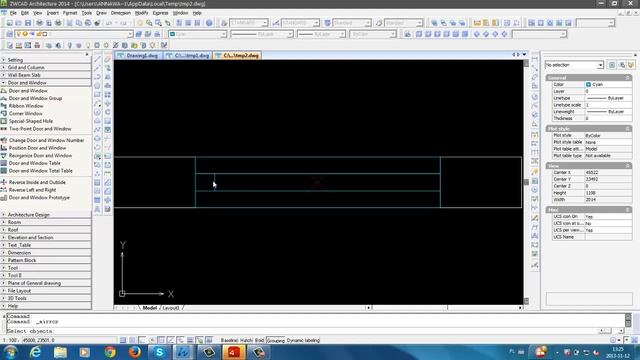Image resolution: width=640 pixels, height=360 pixels.
Task: Switch to the tmp1.dwg document tab
Action: pos(188,56)
